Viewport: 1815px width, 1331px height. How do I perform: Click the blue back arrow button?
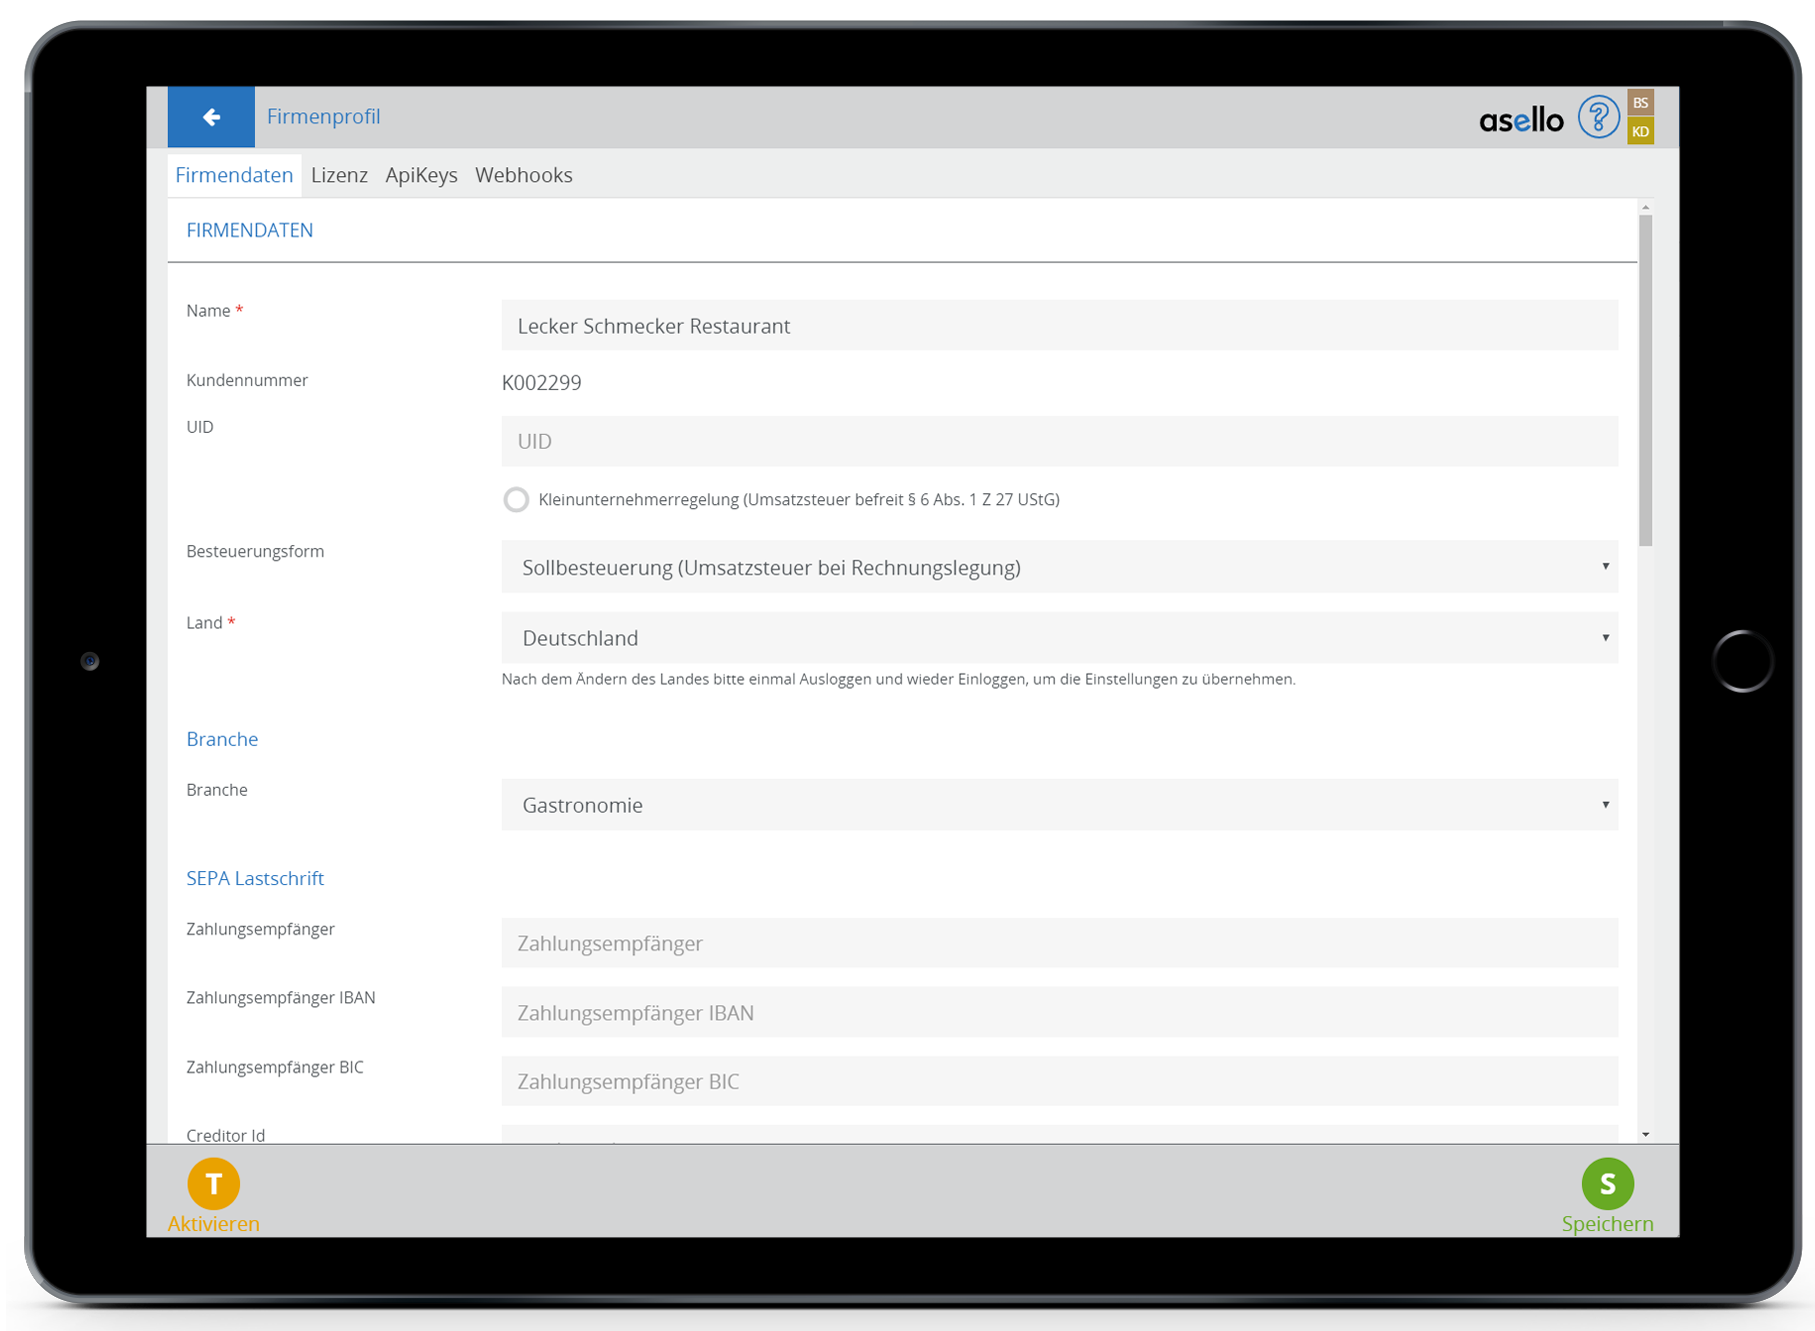point(211,117)
